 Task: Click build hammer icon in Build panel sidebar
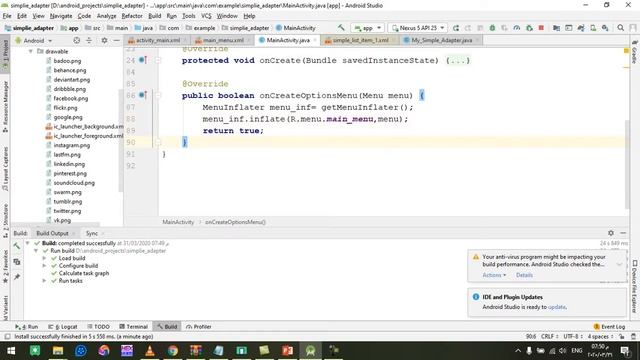pos(17,246)
